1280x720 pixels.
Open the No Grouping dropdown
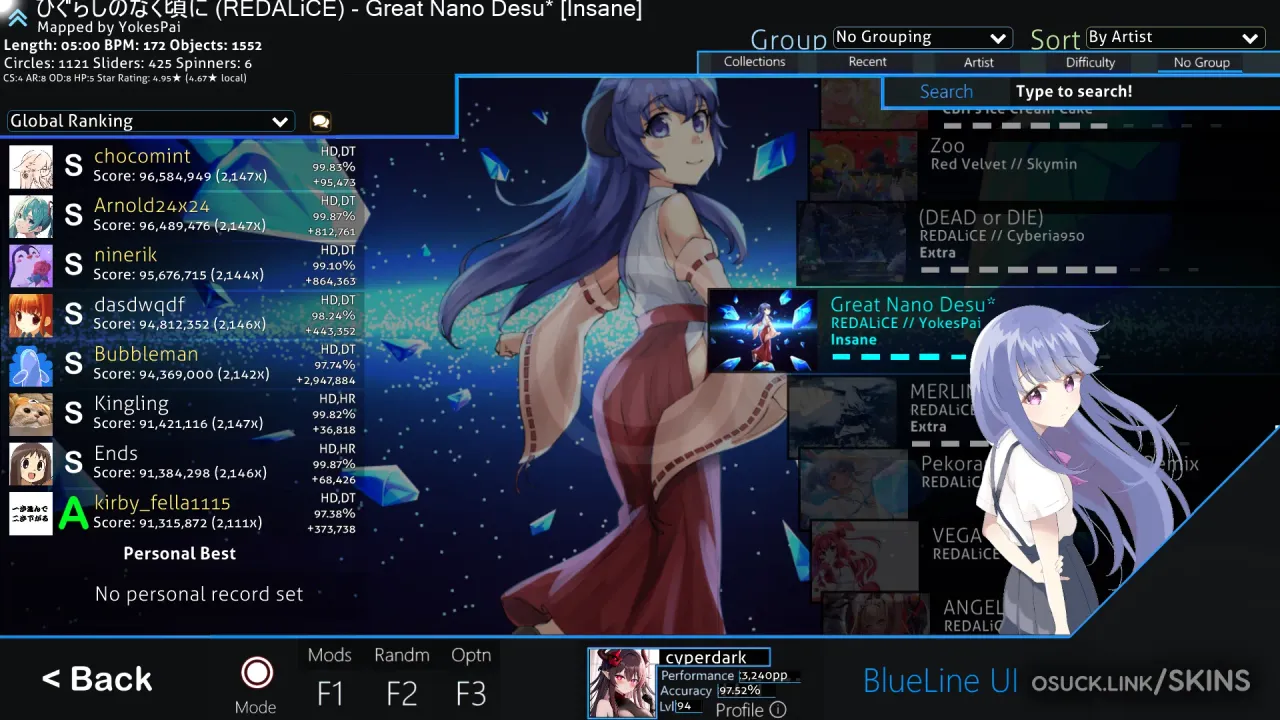point(922,38)
